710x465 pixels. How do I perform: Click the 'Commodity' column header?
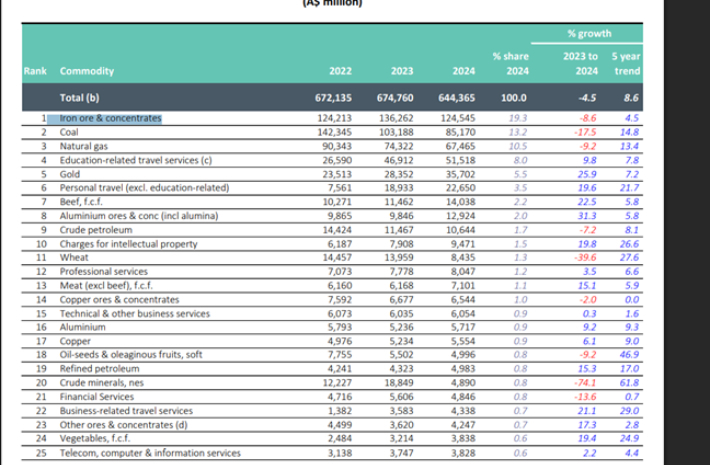point(87,71)
